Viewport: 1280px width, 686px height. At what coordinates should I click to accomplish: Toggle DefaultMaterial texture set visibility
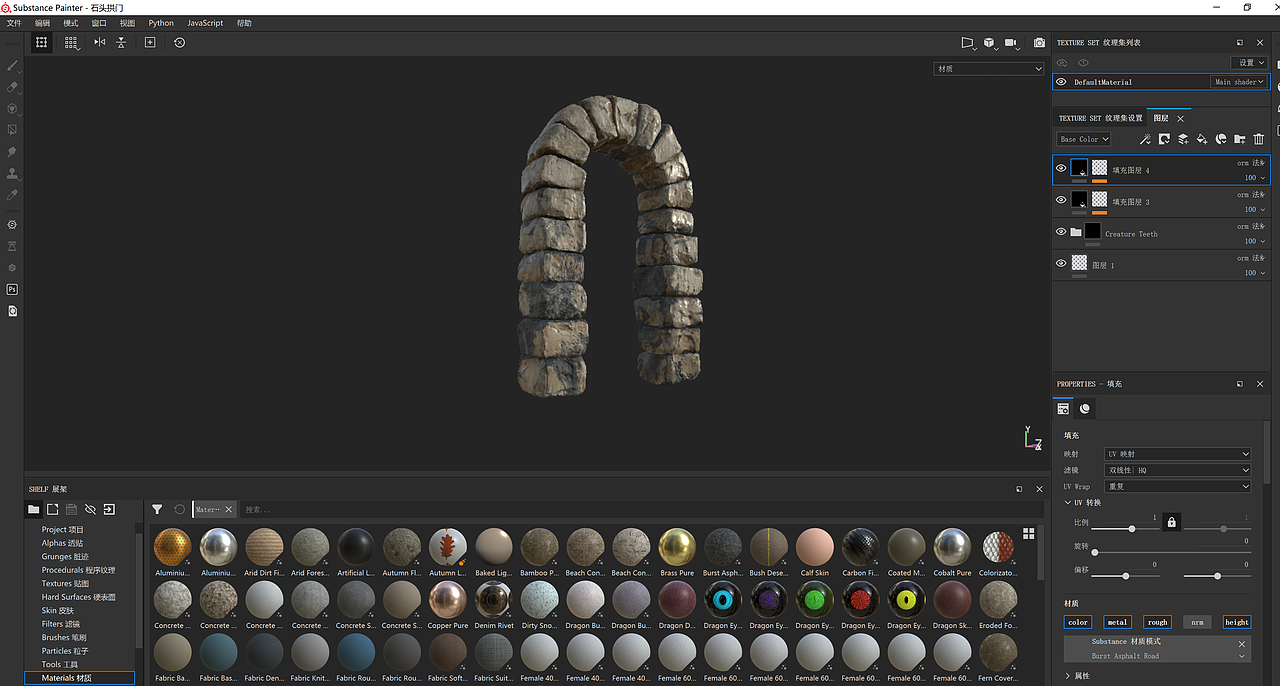point(1062,82)
